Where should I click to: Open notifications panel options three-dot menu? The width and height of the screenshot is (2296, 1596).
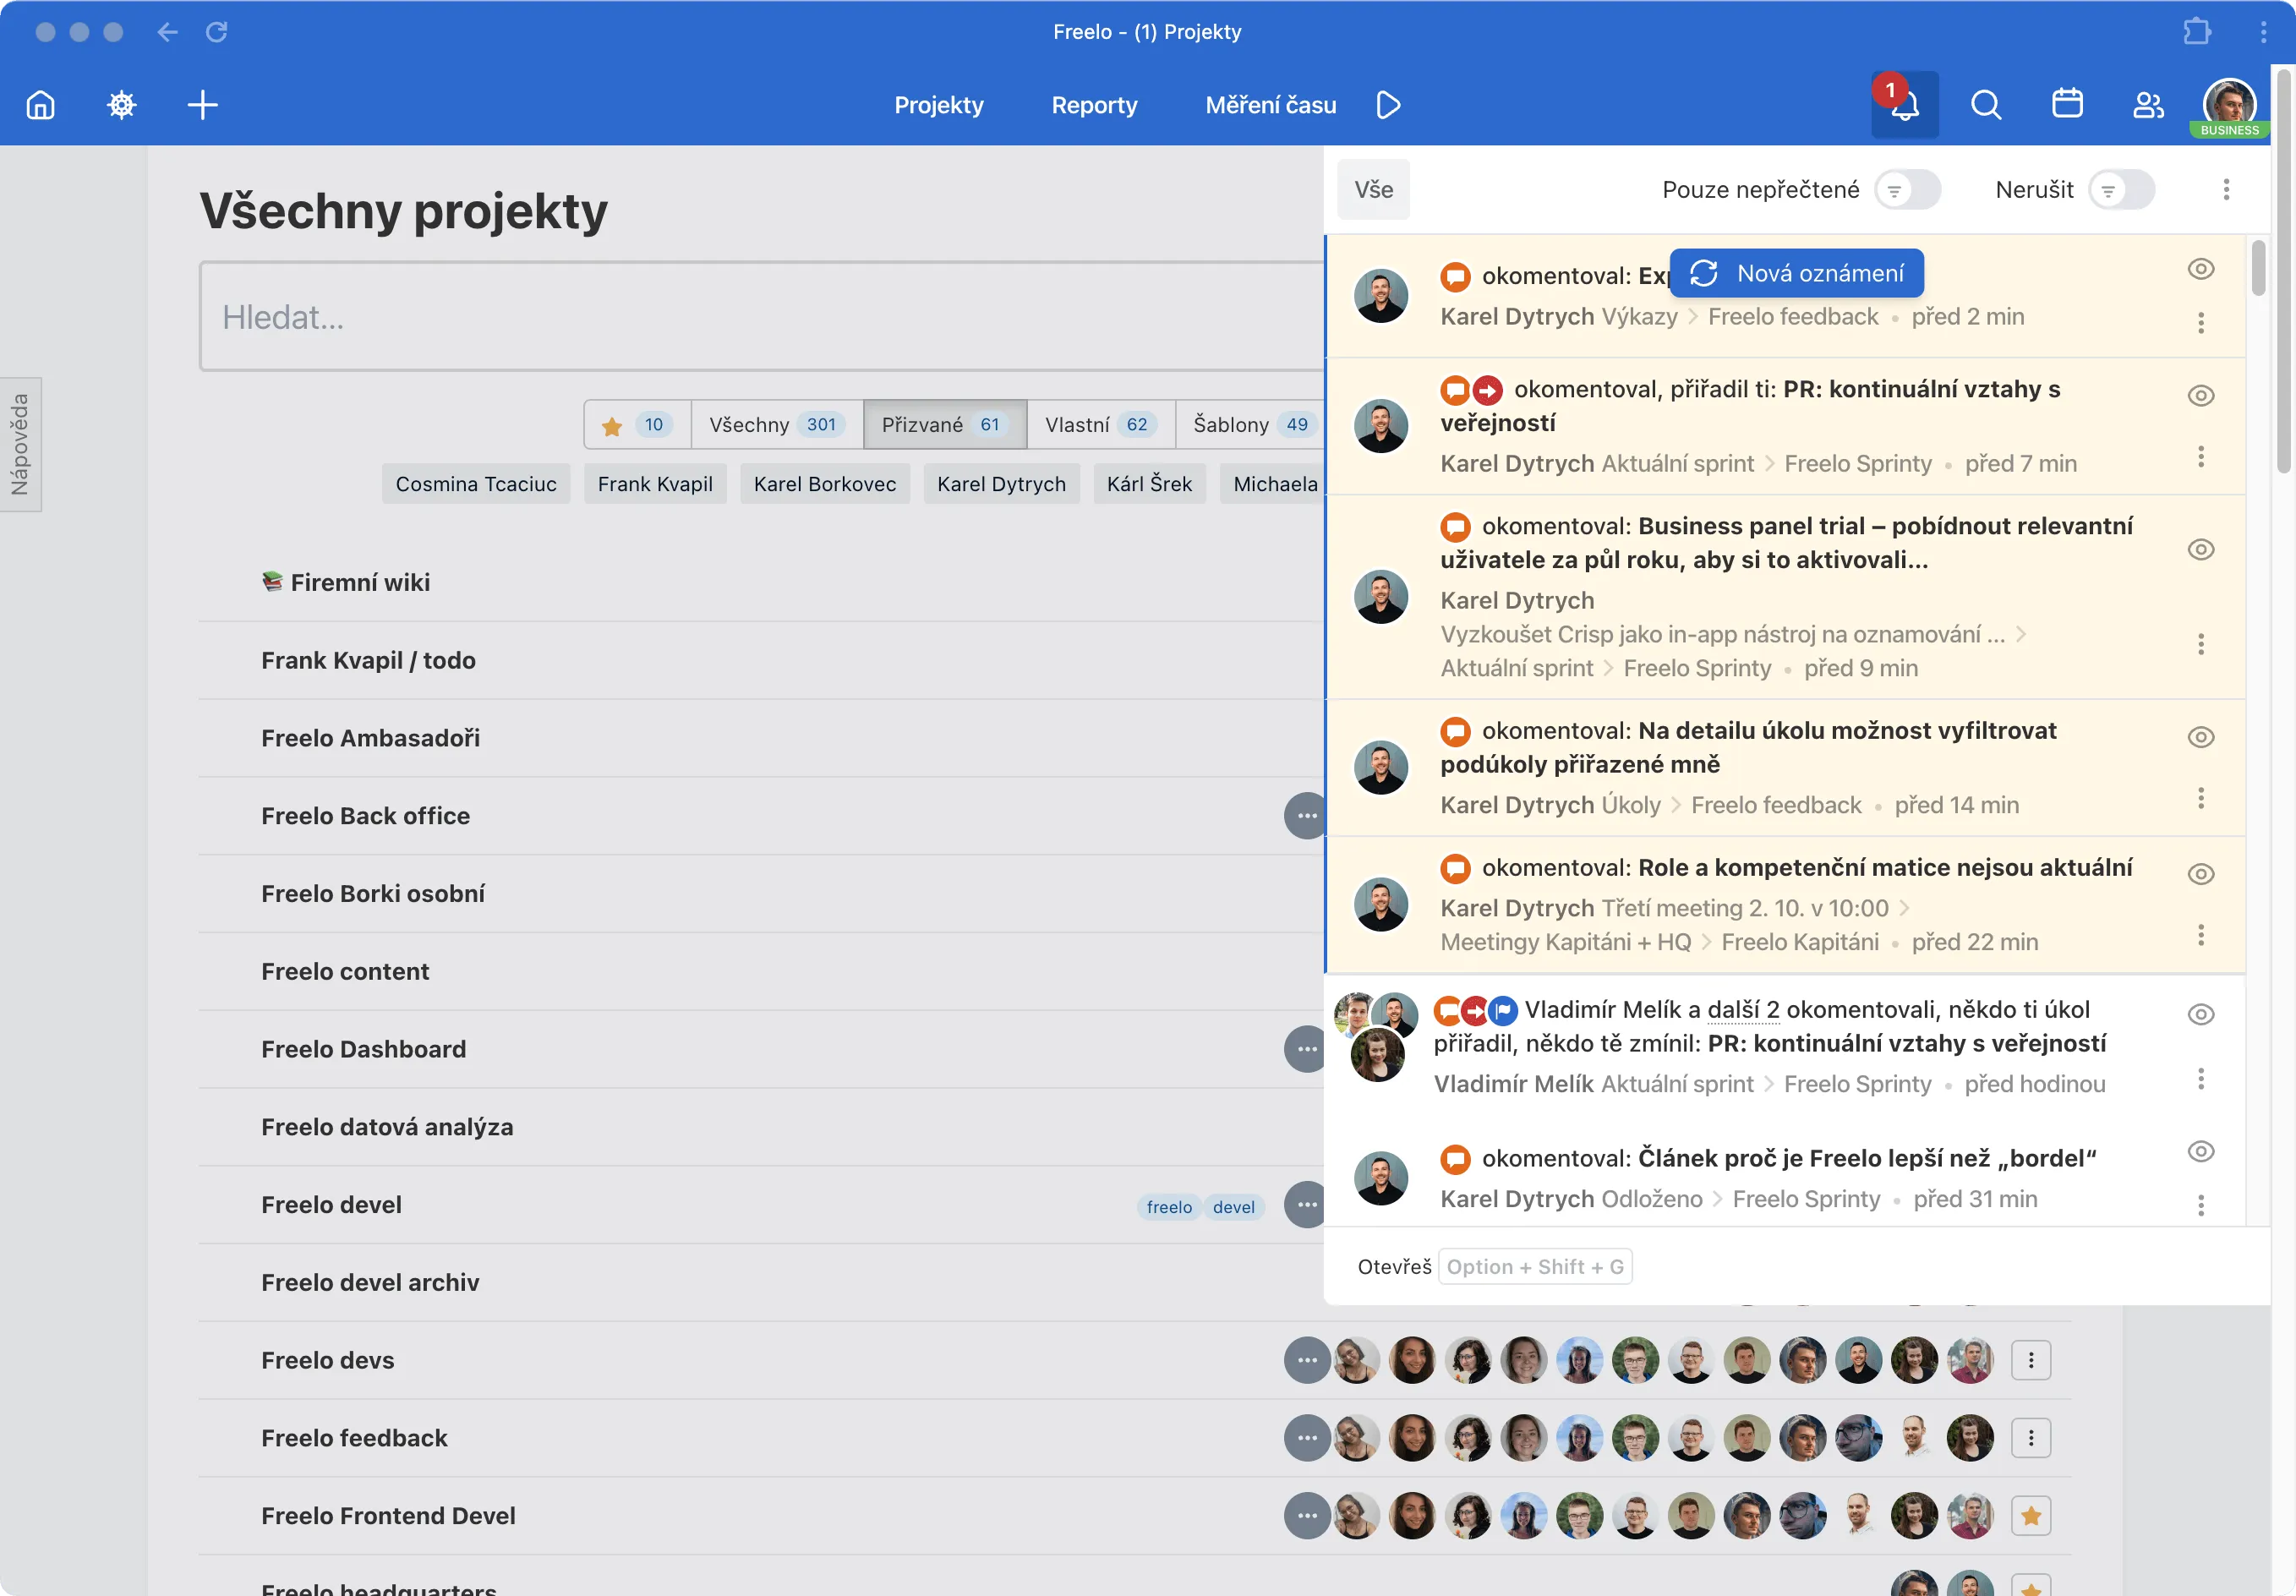pos(2226,190)
